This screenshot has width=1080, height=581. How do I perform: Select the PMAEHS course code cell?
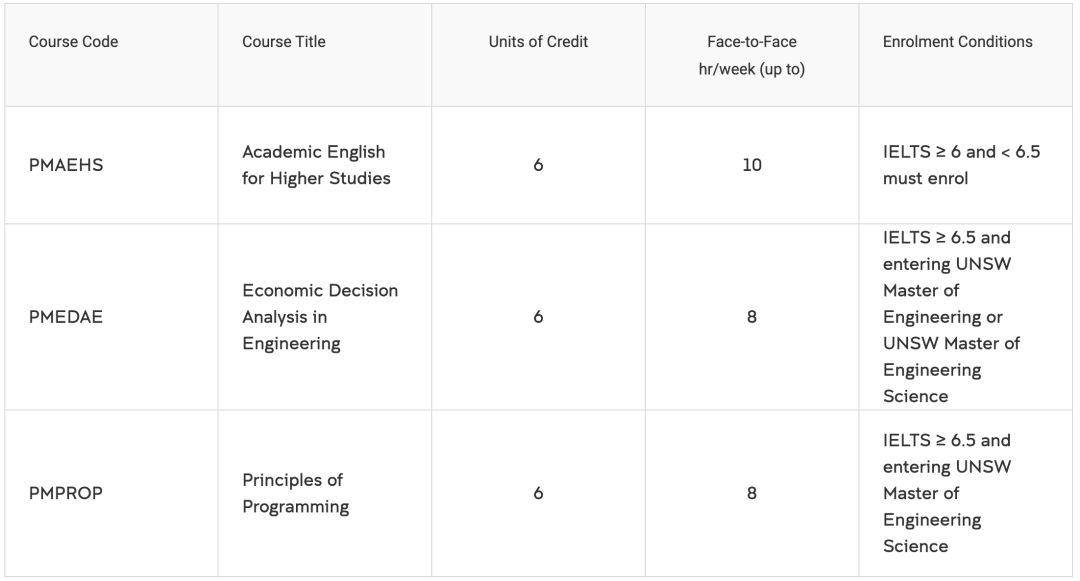pyautogui.click(x=66, y=165)
